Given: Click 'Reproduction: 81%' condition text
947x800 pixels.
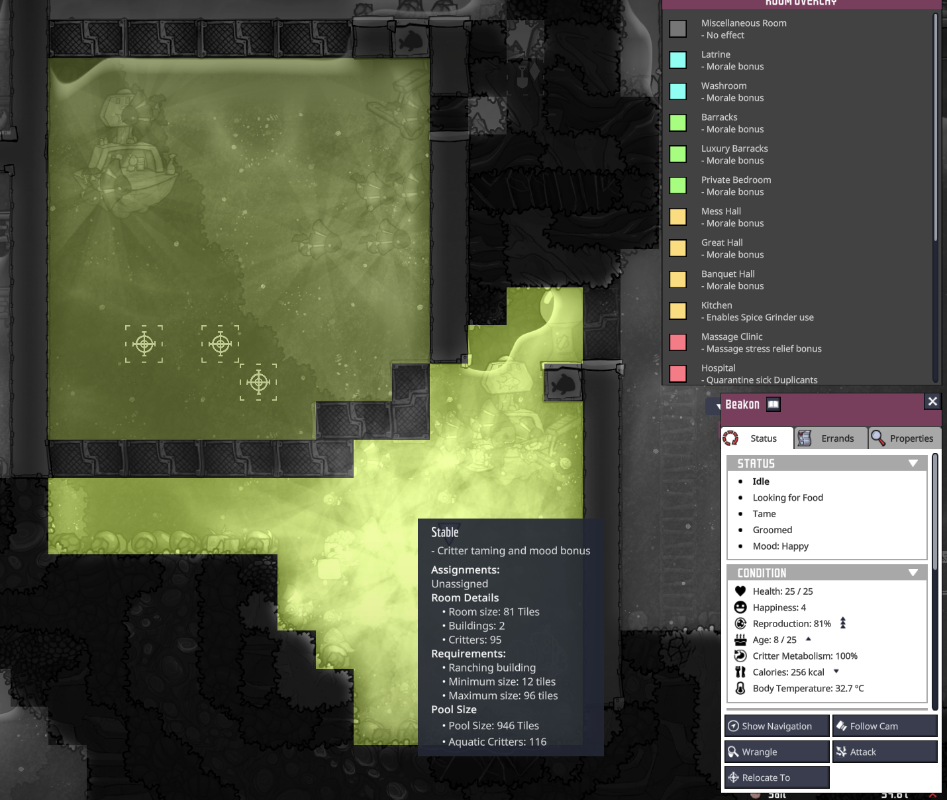Looking at the screenshot, I should (x=792, y=624).
